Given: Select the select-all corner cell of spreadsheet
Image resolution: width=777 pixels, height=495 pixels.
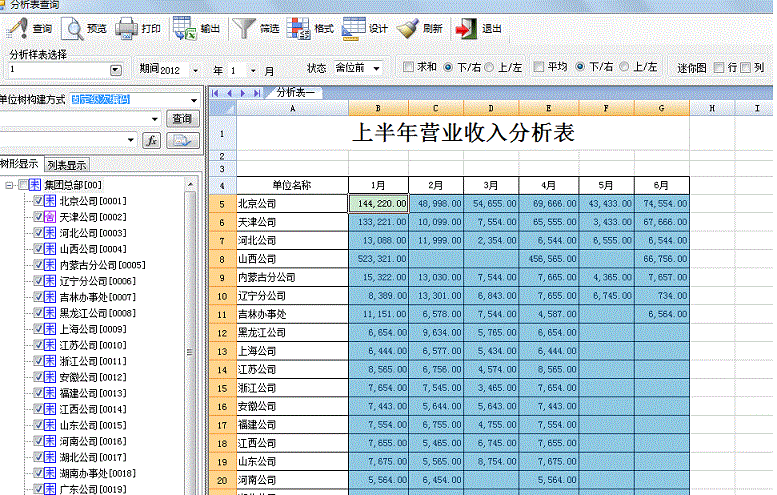Looking at the screenshot, I should click(x=222, y=108).
